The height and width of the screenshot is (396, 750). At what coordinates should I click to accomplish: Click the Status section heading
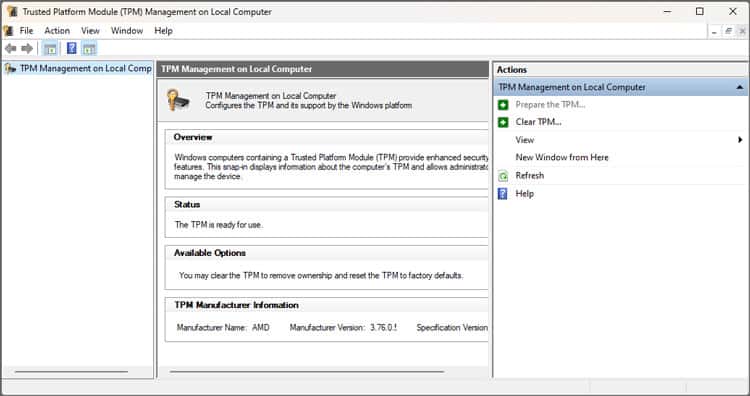(187, 205)
